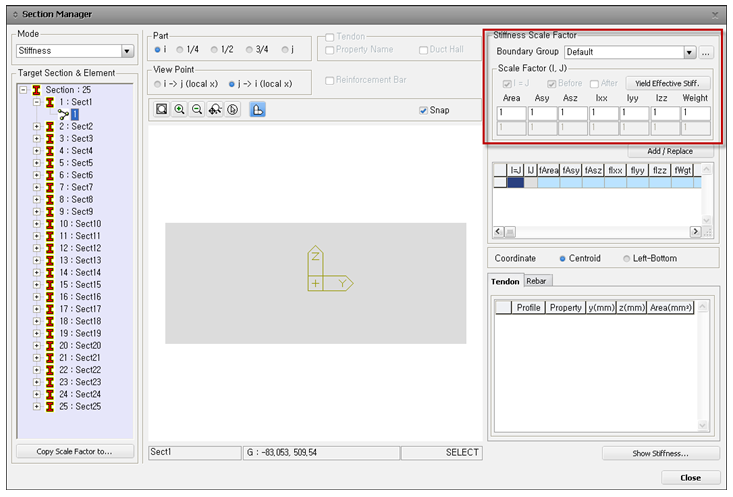Click the fArea column header
733x497 pixels.
click(x=549, y=170)
